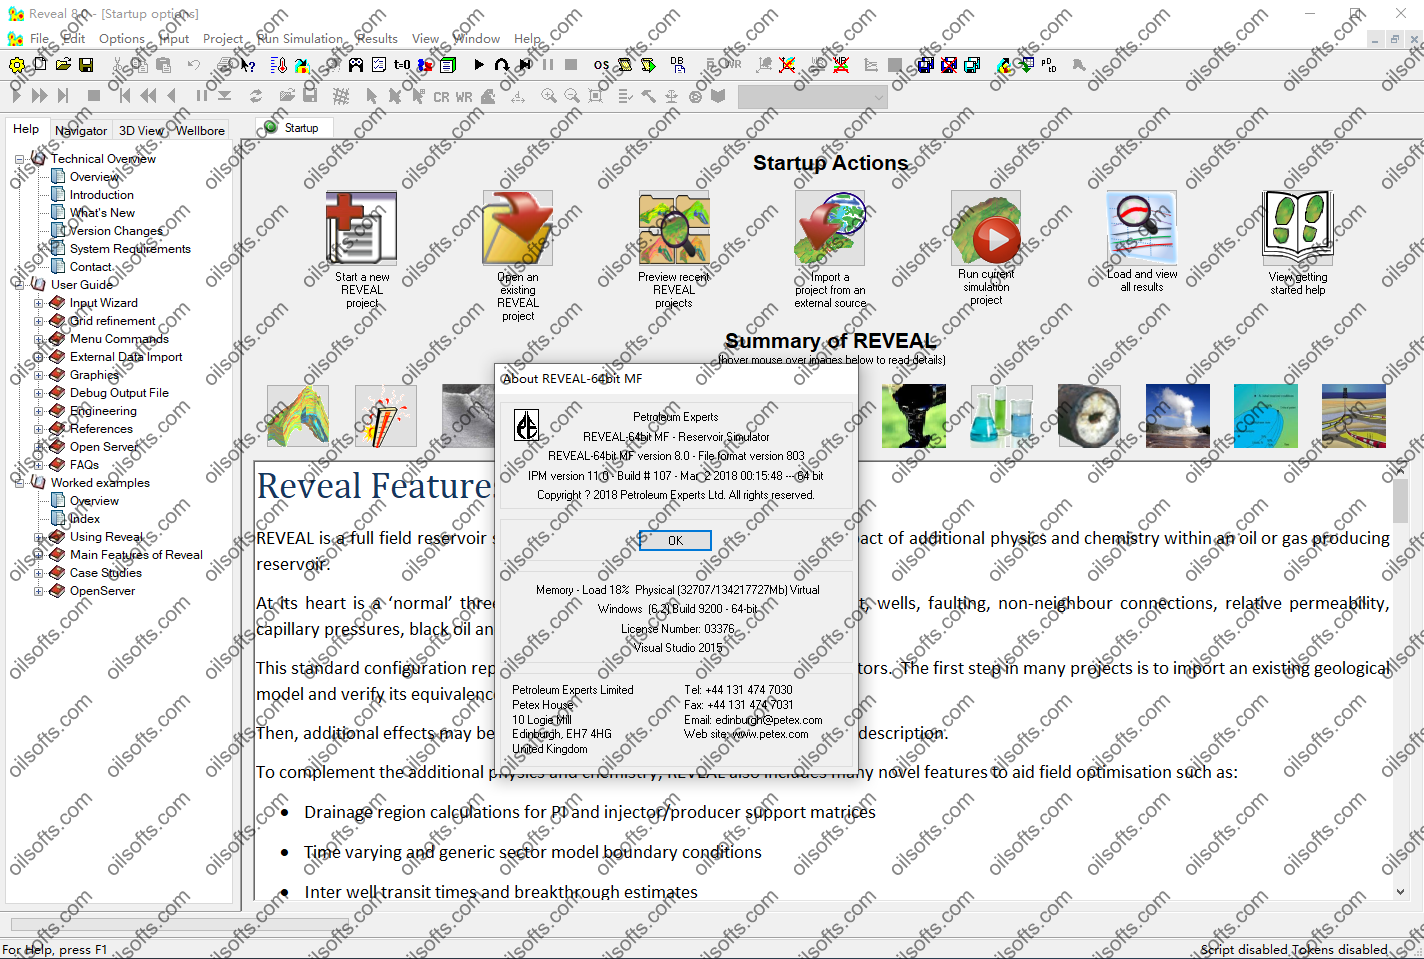
Task: Select Introduction in the help tree
Action: click(101, 195)
